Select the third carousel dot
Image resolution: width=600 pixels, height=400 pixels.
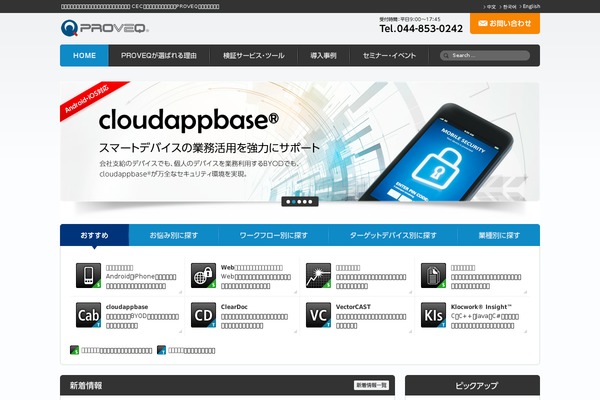pos(299,202)
